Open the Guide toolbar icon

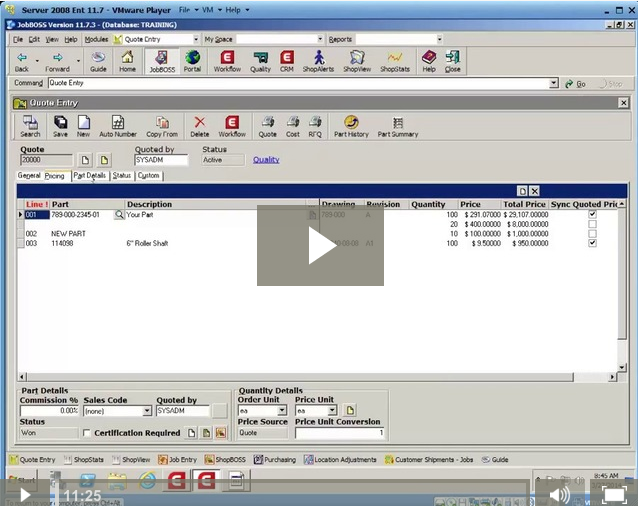[98, 61]
